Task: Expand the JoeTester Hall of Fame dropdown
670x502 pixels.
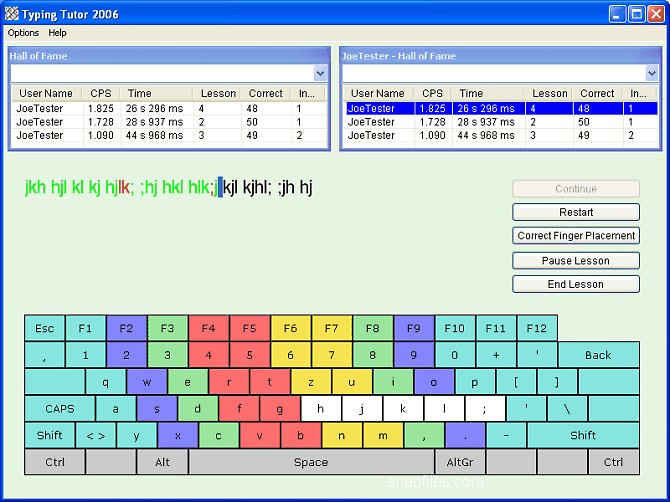Action: pyautogui.click(x=652, y=73)
